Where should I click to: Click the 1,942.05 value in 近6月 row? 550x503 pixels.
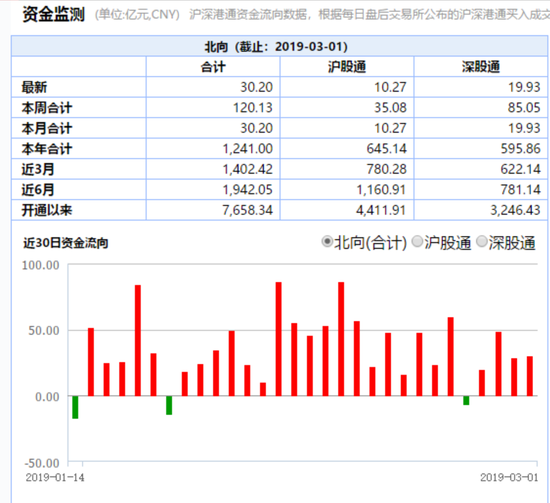(248, 190)
